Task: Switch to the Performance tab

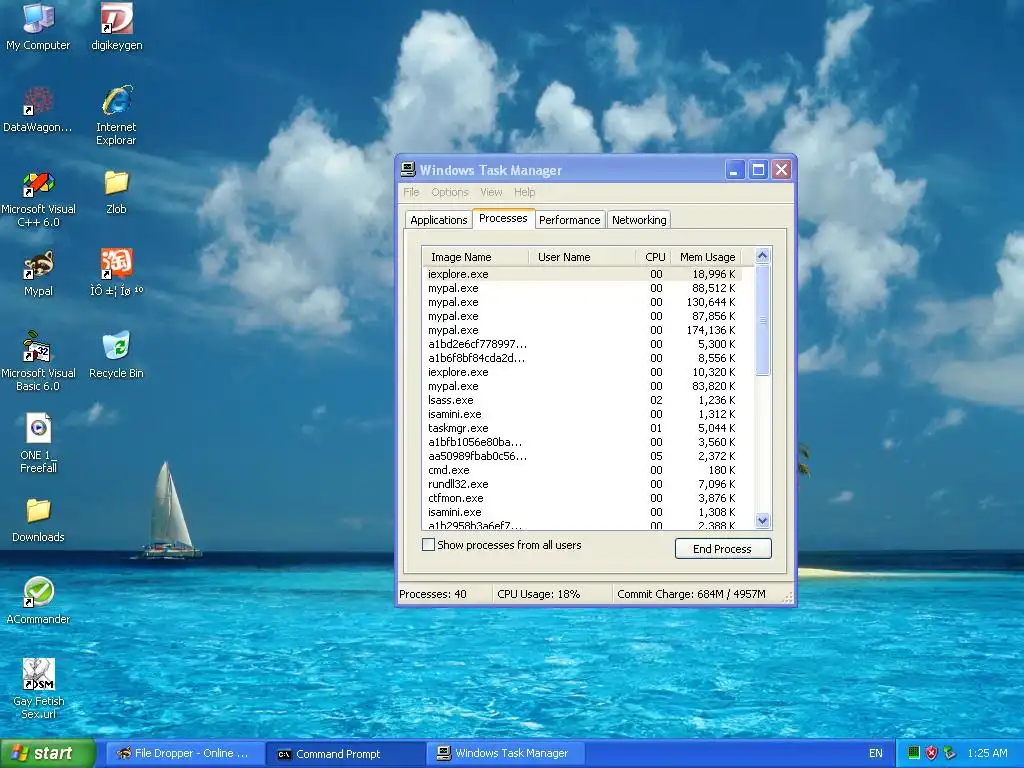Action: 569,220
